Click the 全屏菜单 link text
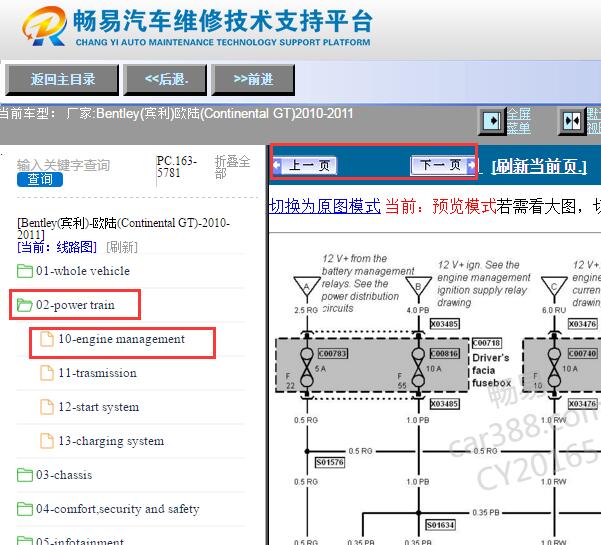 (x=519, y=121)
